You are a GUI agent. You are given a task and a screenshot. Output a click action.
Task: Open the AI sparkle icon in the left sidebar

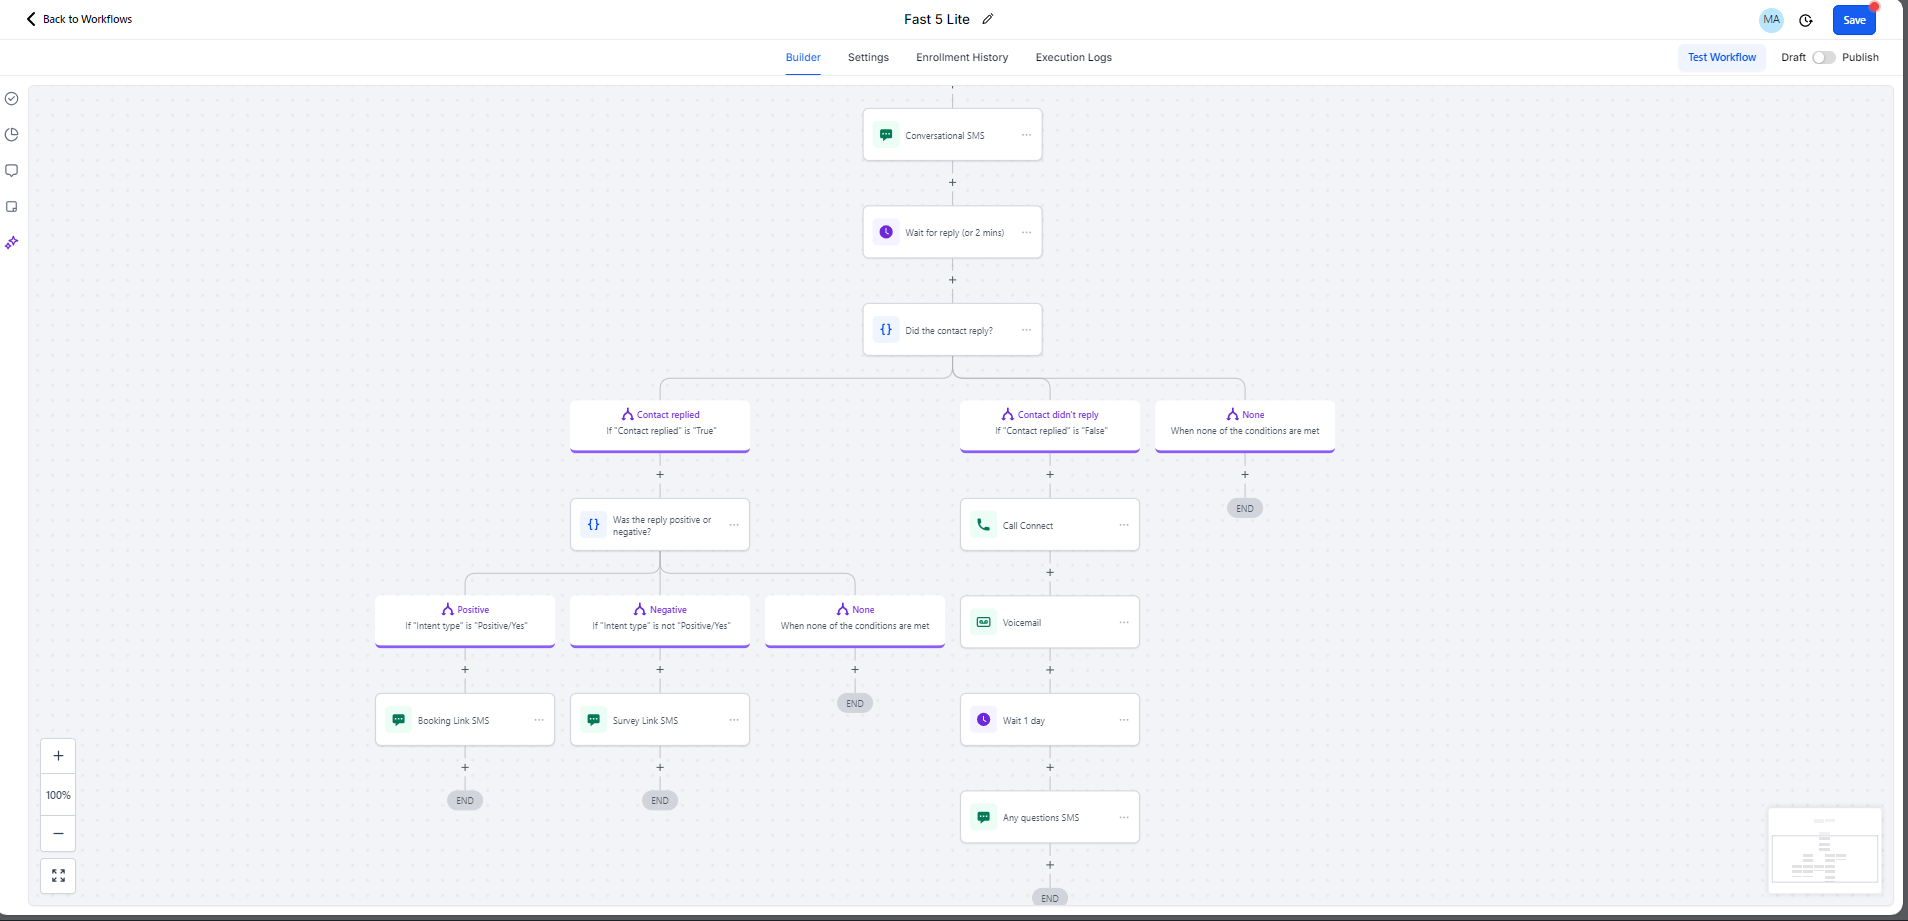12,243
